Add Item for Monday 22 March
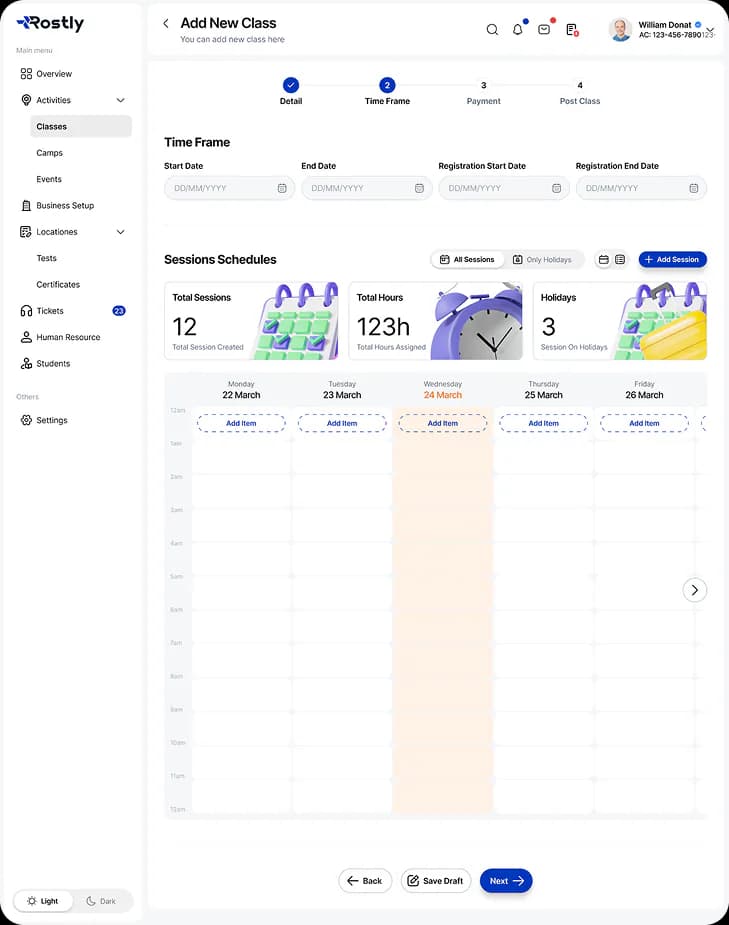The width and height of the screenshot is (729, 925). tap(241, 423)
